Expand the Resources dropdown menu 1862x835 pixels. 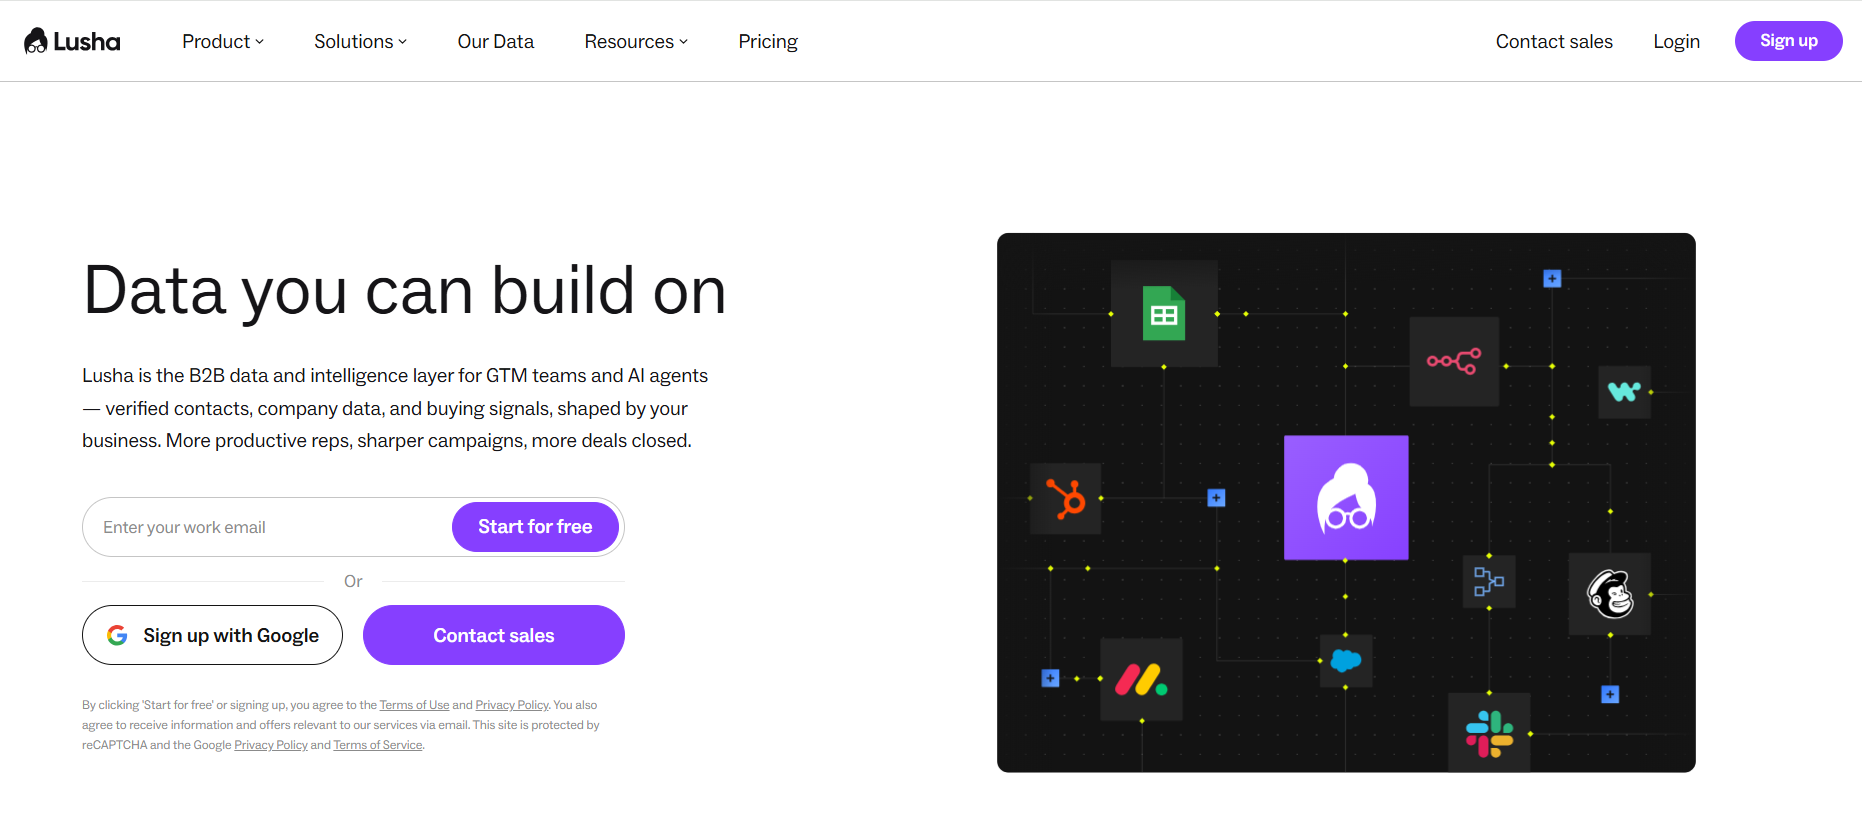(637, 41)
